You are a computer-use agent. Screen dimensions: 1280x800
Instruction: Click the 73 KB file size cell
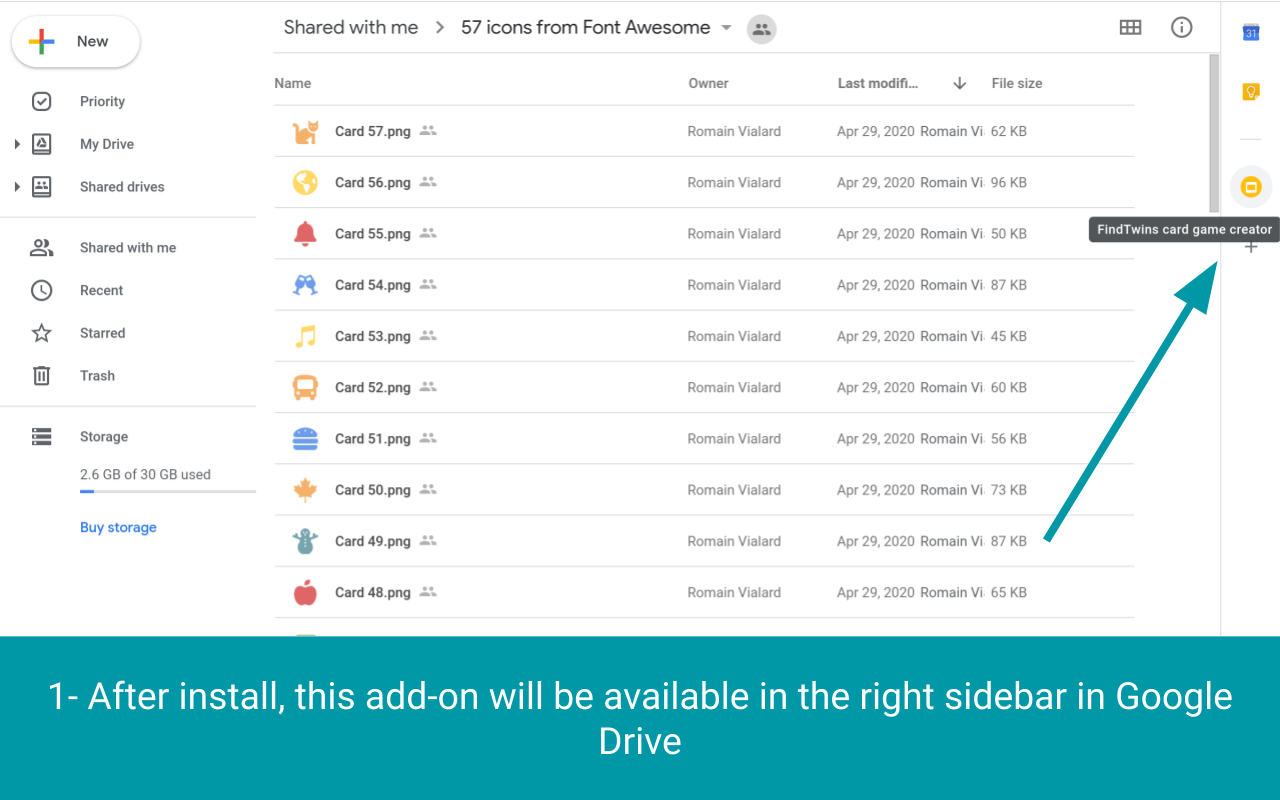1009,490
